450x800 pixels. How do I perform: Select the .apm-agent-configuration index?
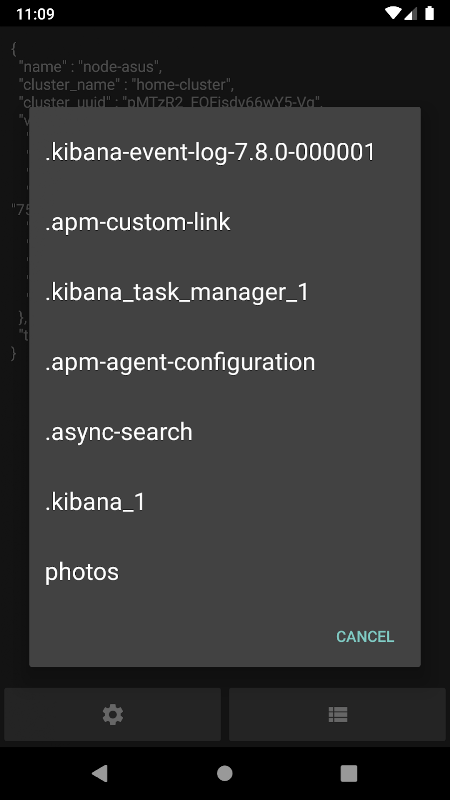click(x=224, y=362)
